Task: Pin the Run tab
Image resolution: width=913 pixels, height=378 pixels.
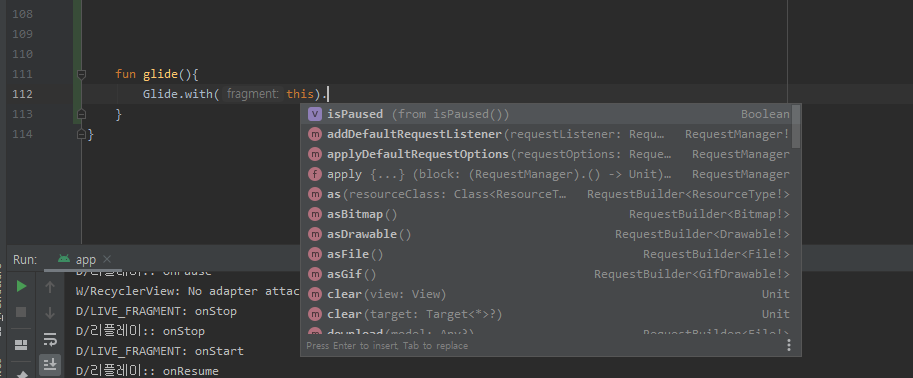Action: pyautogui.click(x=22, y=375)
